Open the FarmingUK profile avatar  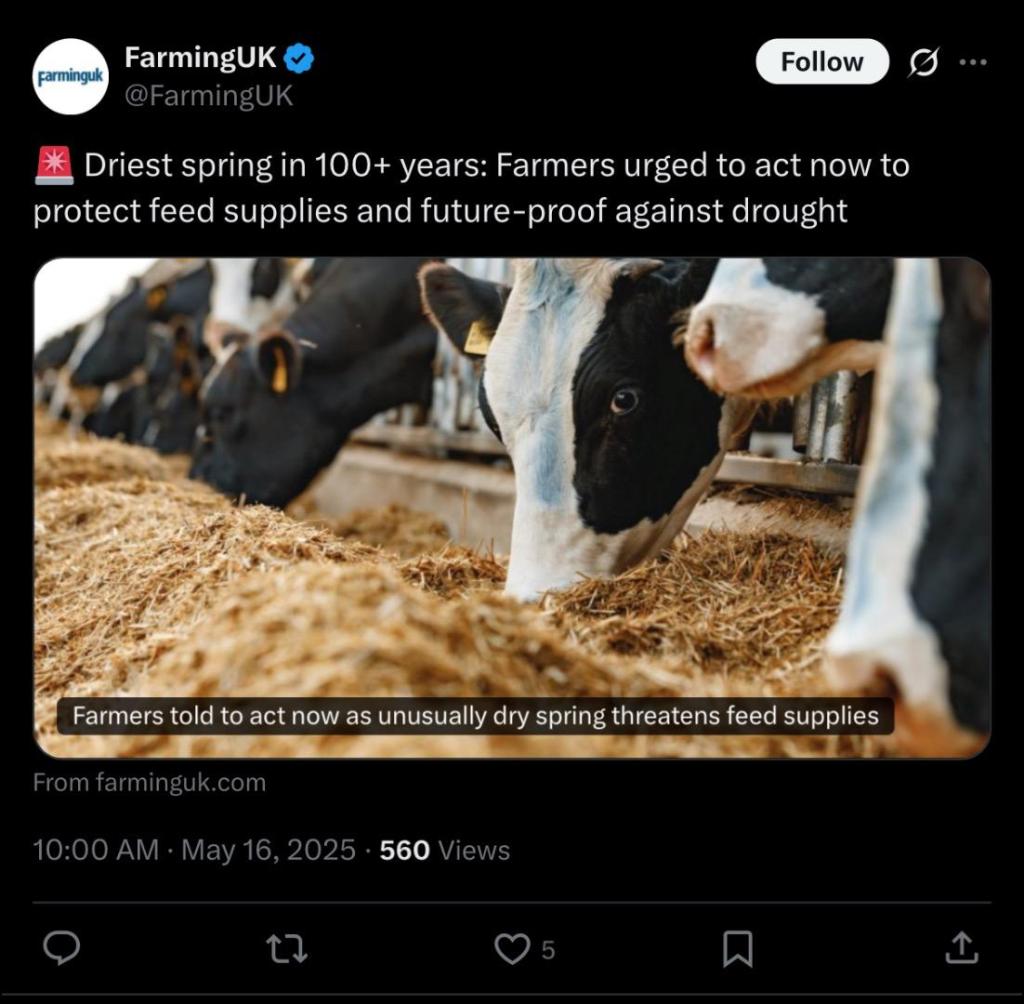point(69,76)
